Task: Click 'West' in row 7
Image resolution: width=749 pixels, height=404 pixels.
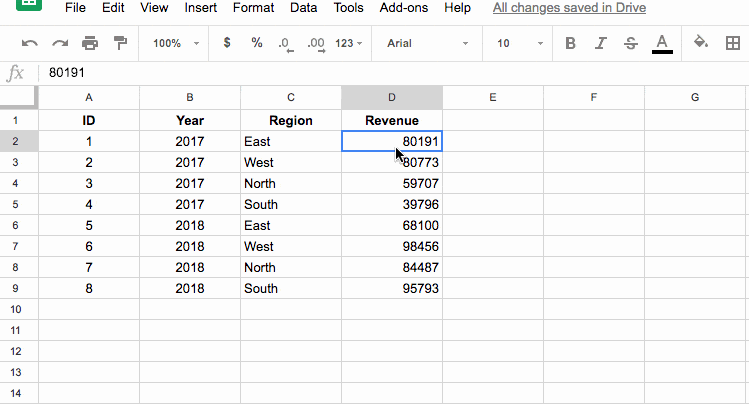Action: [x=291, y=246]
